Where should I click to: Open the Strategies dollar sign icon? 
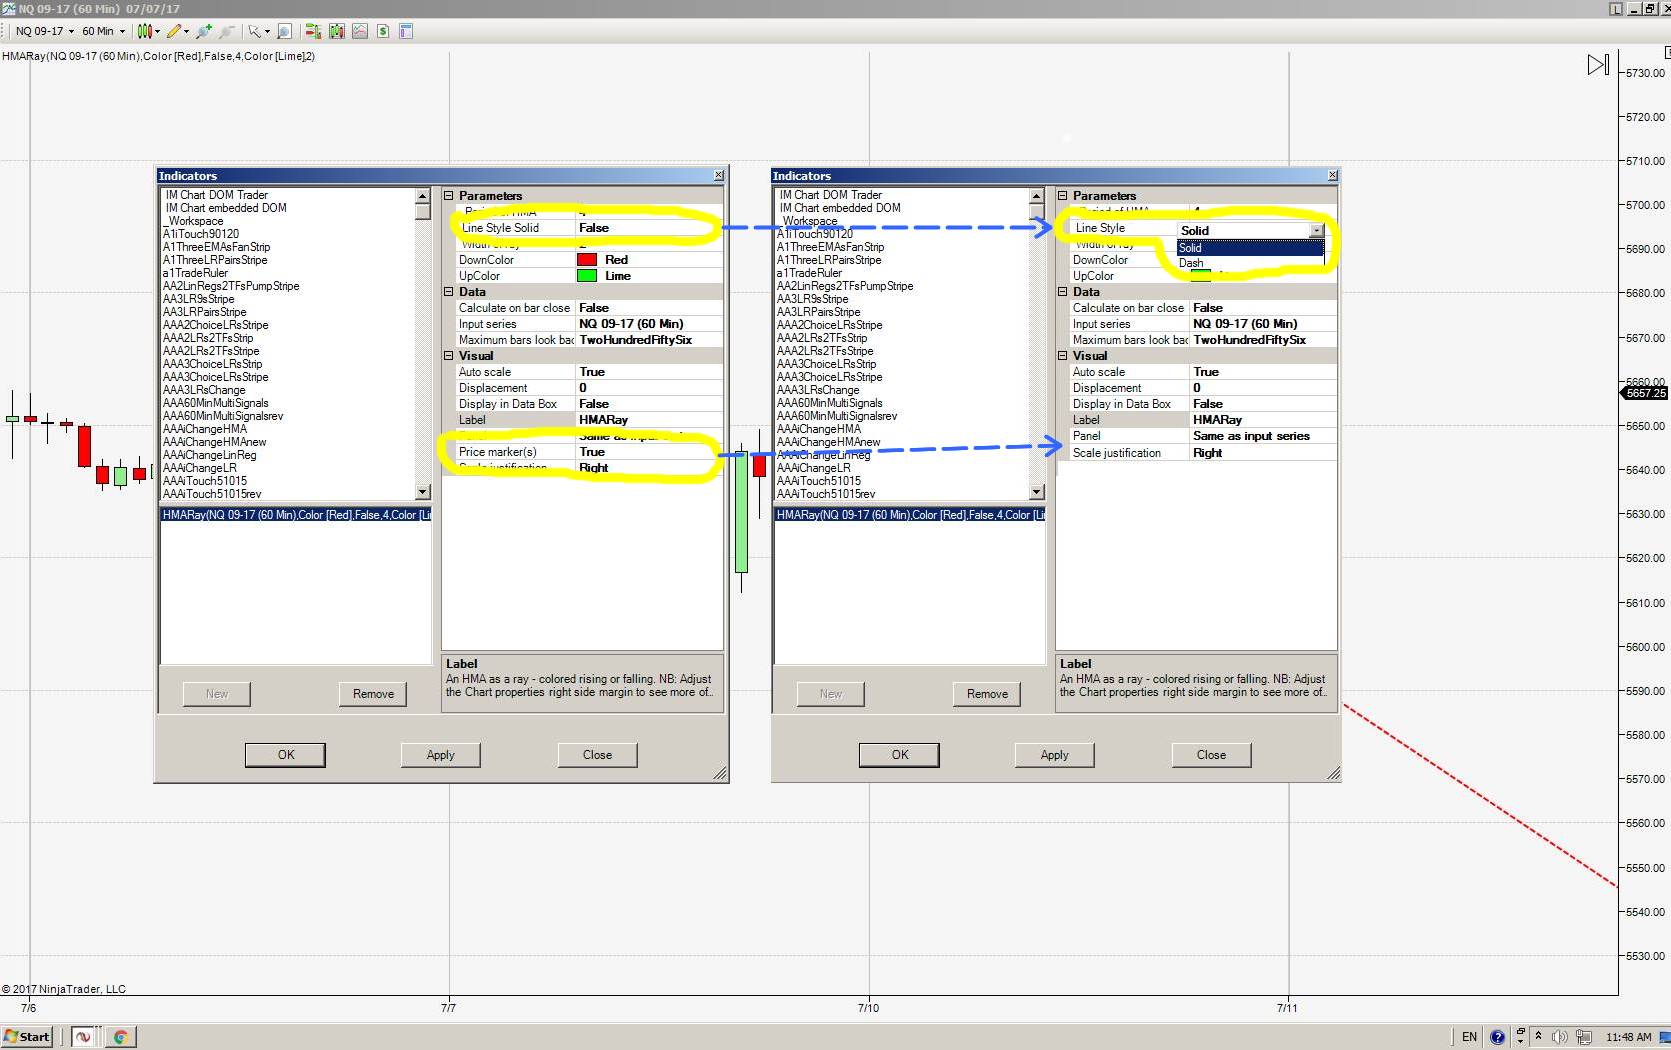(383, 31)
